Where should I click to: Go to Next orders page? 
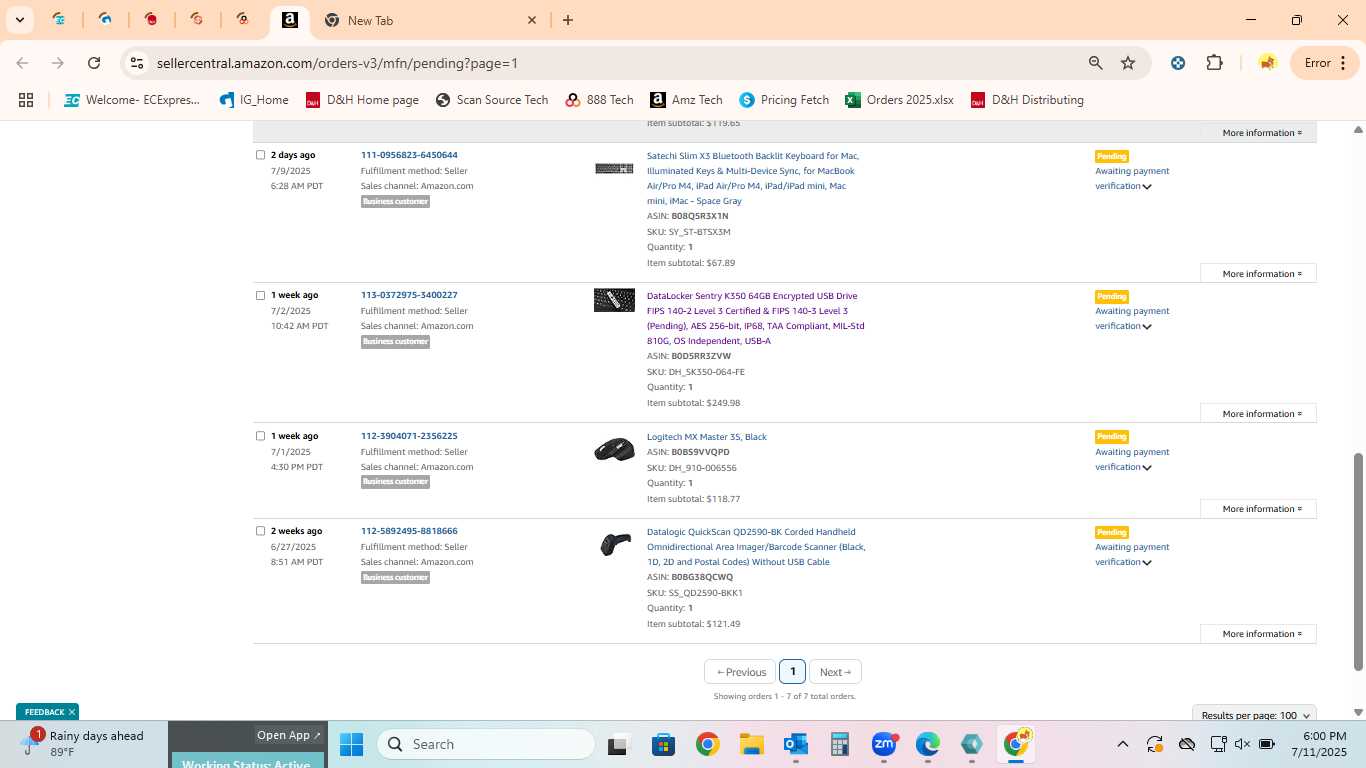(835, 672)
